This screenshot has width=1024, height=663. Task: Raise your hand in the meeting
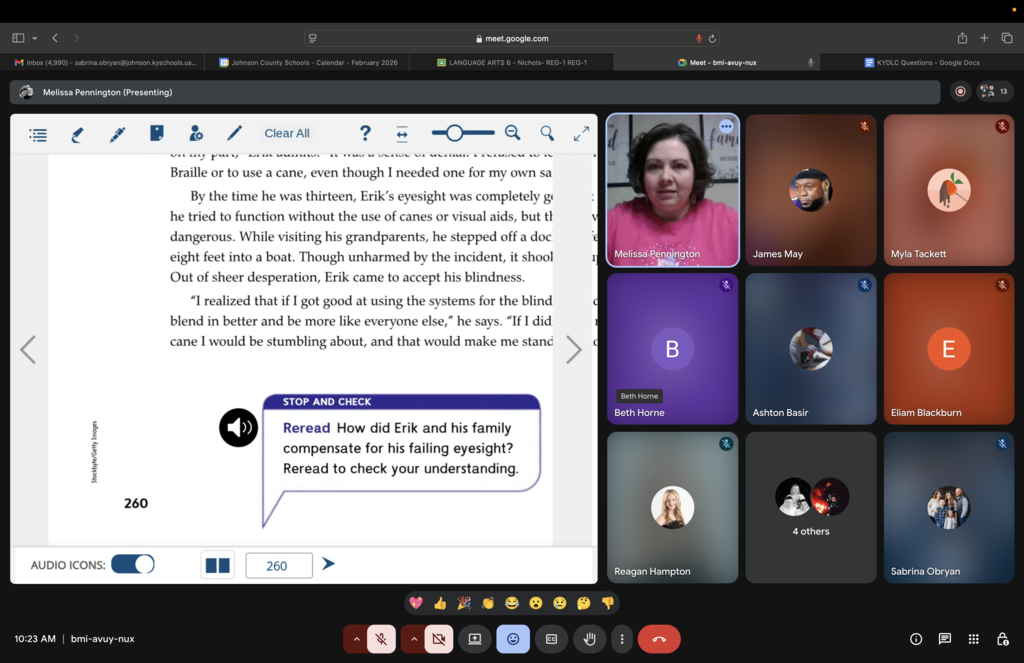coord(590,639)
